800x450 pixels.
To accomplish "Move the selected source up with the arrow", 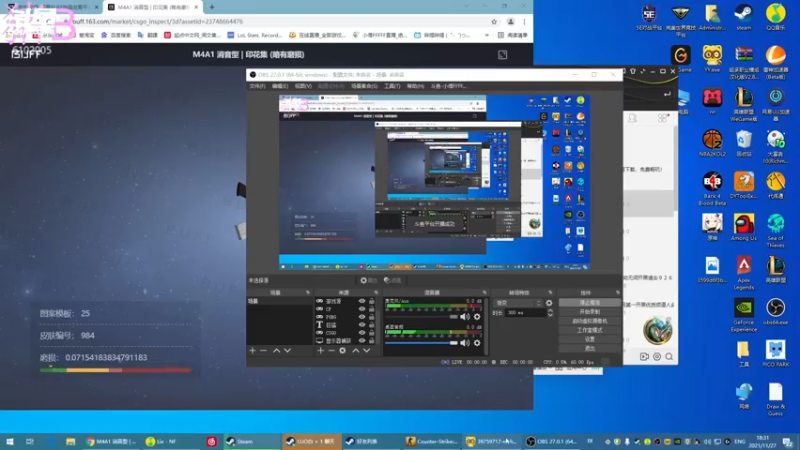I will [356, 351].
